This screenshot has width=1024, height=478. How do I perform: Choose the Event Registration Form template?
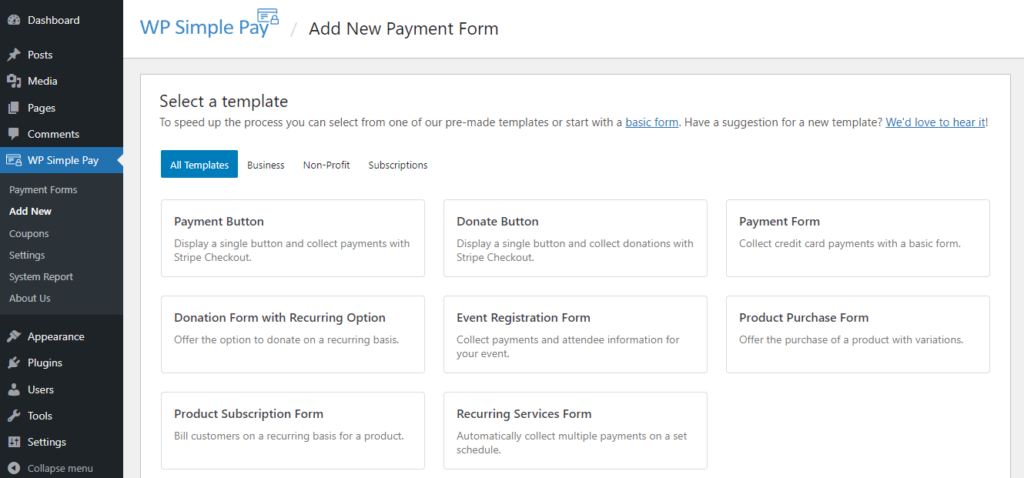coord(575,334)
